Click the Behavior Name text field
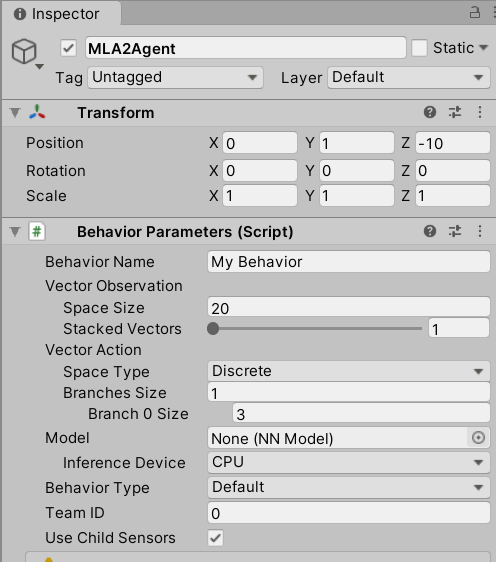This screenshot has width=496, height=562. [x=349, y=262]
